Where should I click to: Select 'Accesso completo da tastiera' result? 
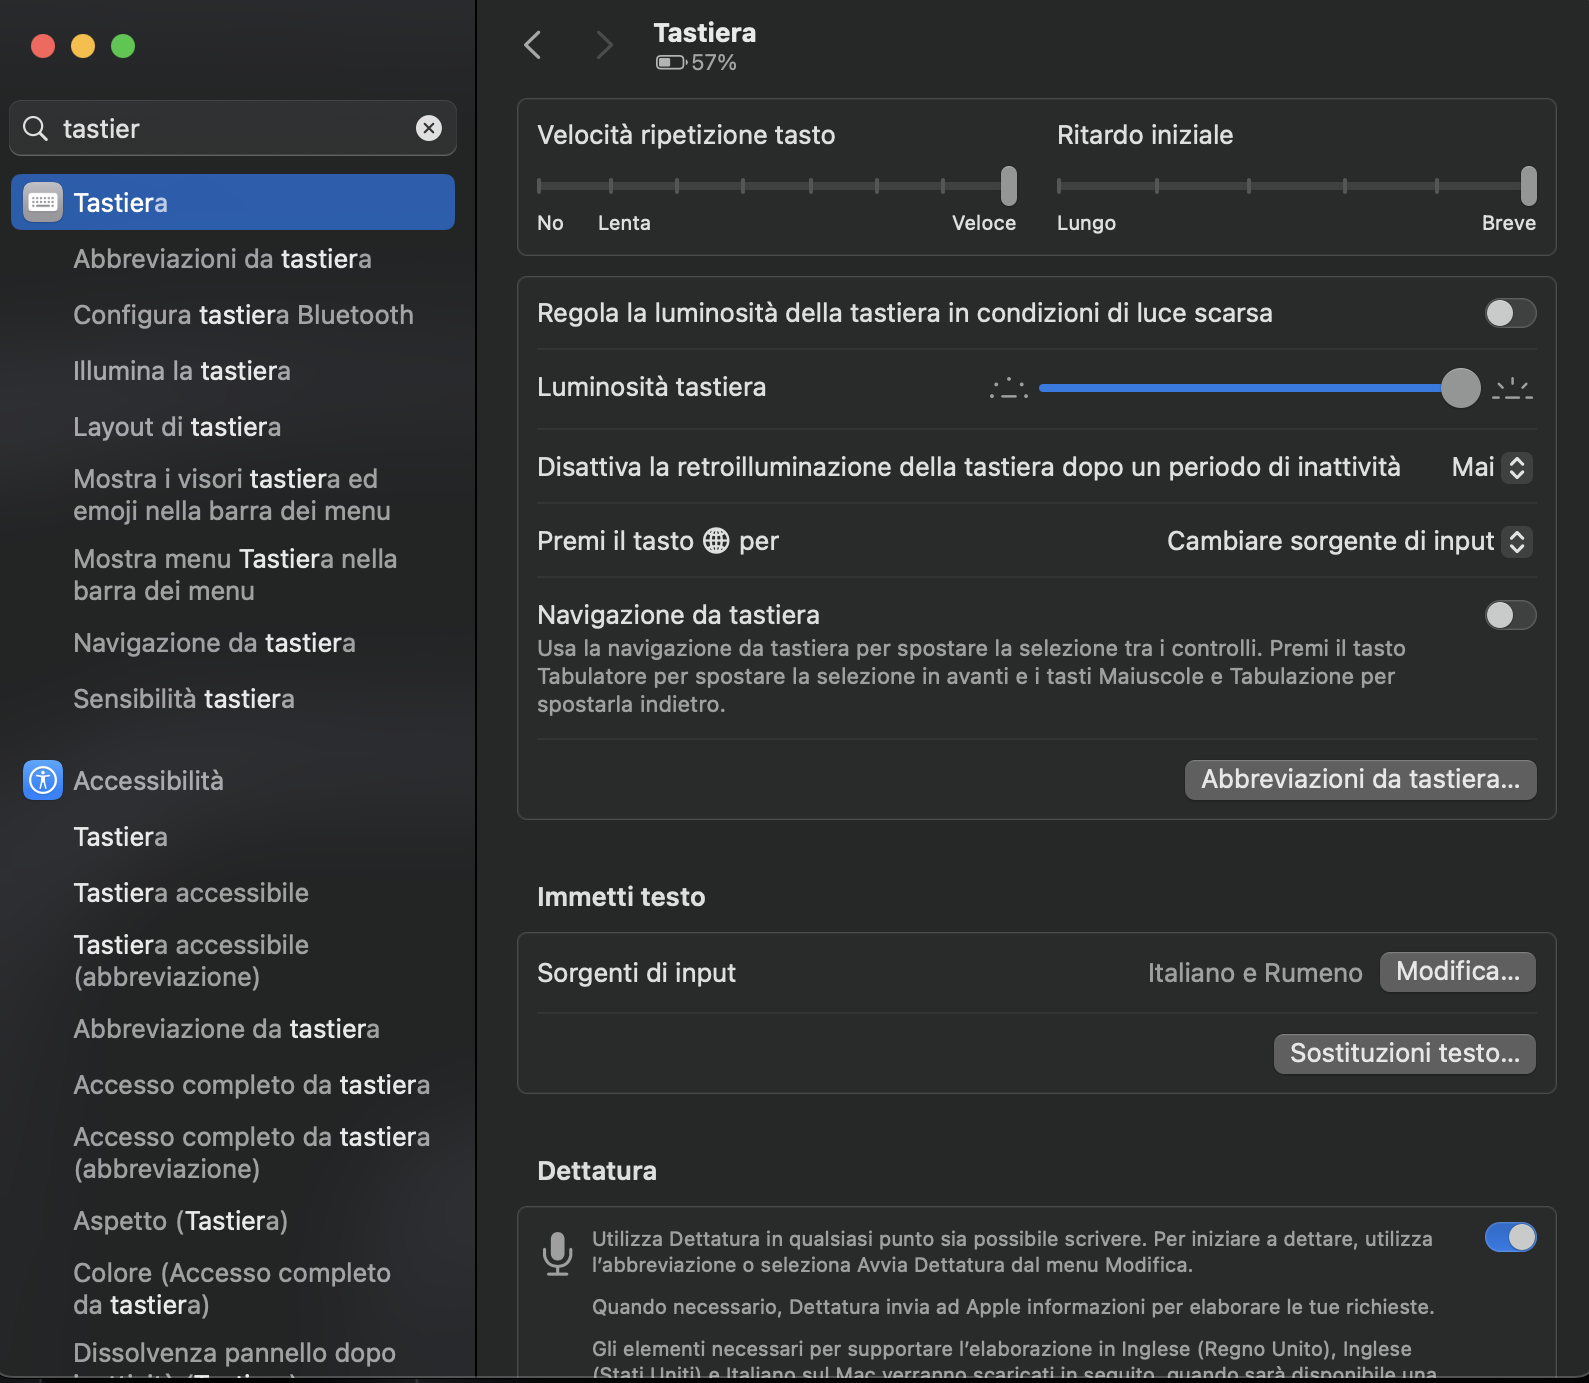251,1085
